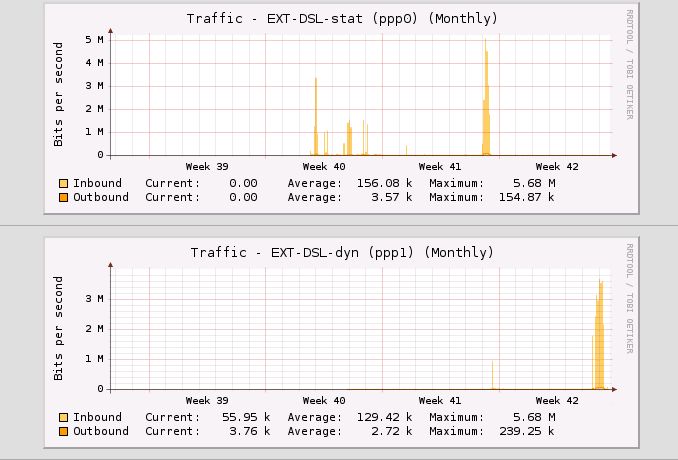678x460 pixels.
Task: Click the 3 M y-axis label on ppp1
Action: [x=95, y=298]
